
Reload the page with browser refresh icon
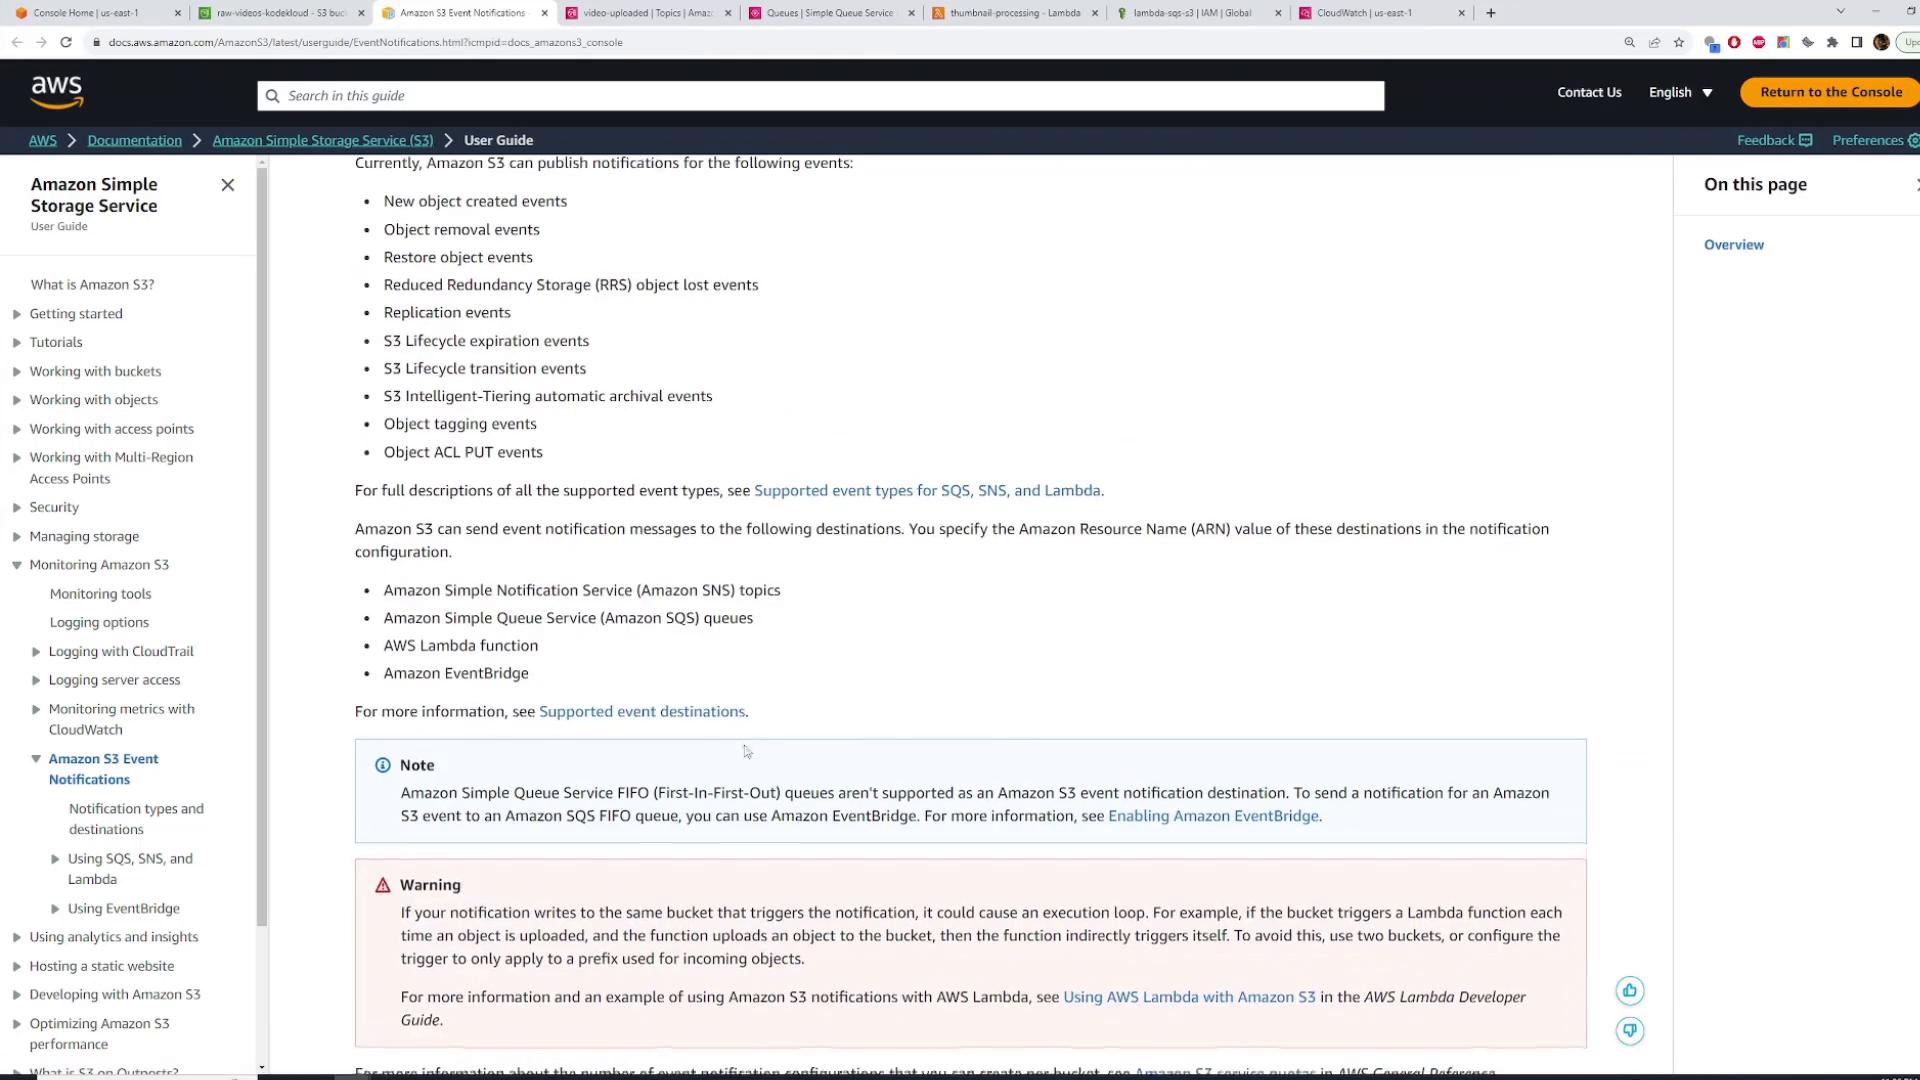click(x=66, y=42)
